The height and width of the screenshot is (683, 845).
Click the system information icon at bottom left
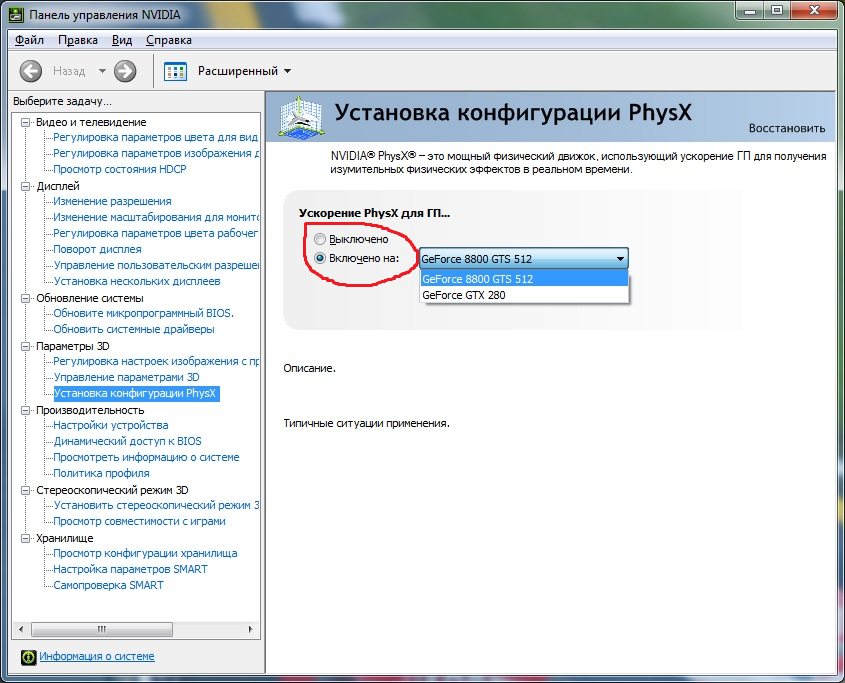pyautogui.click(x=29, y=657)
